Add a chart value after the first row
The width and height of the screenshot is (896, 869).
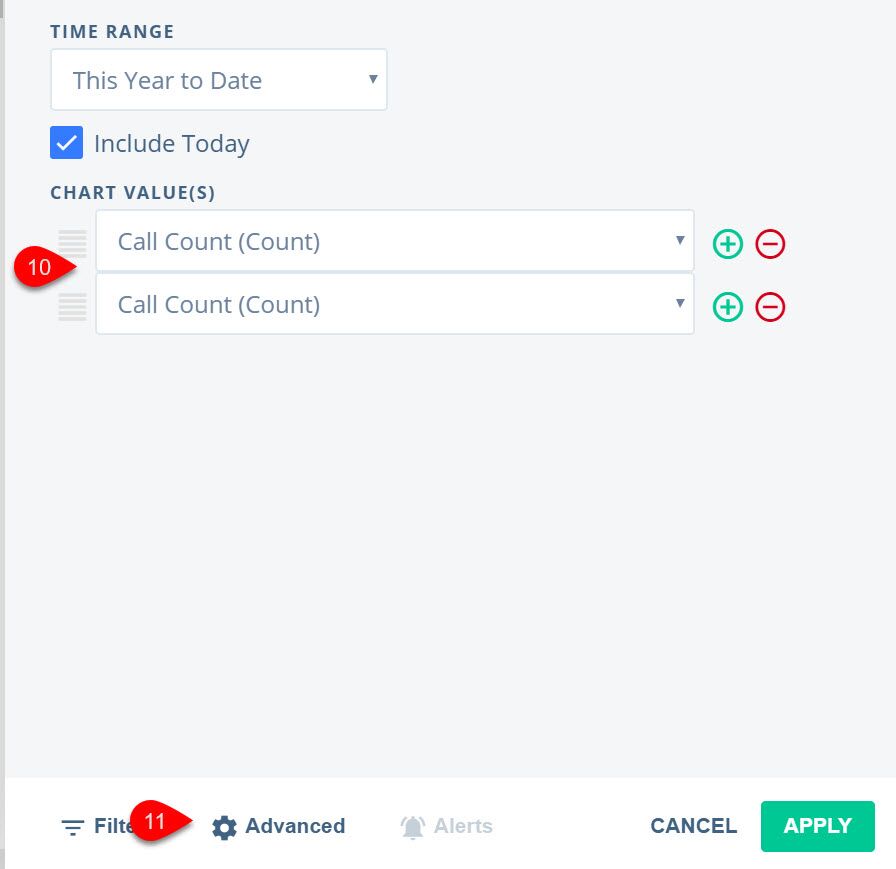coord(728,243)
